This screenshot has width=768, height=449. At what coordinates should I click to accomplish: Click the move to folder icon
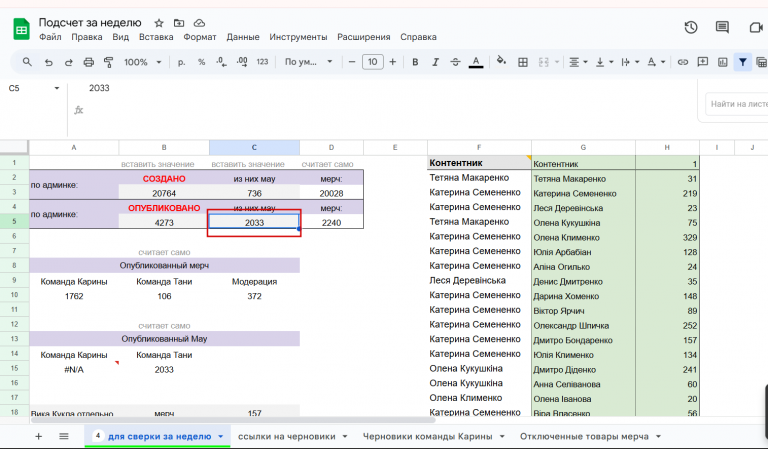click(179, 23)
